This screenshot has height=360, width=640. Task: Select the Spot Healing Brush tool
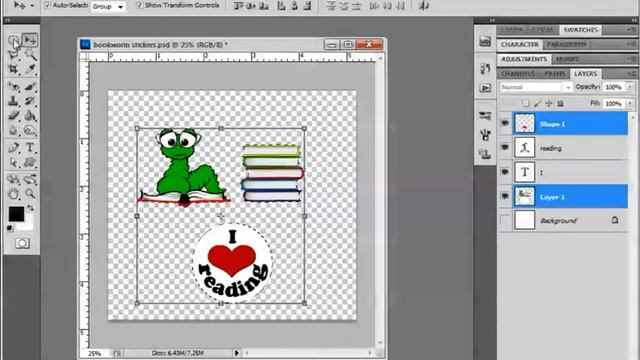[x=13, y=87]
